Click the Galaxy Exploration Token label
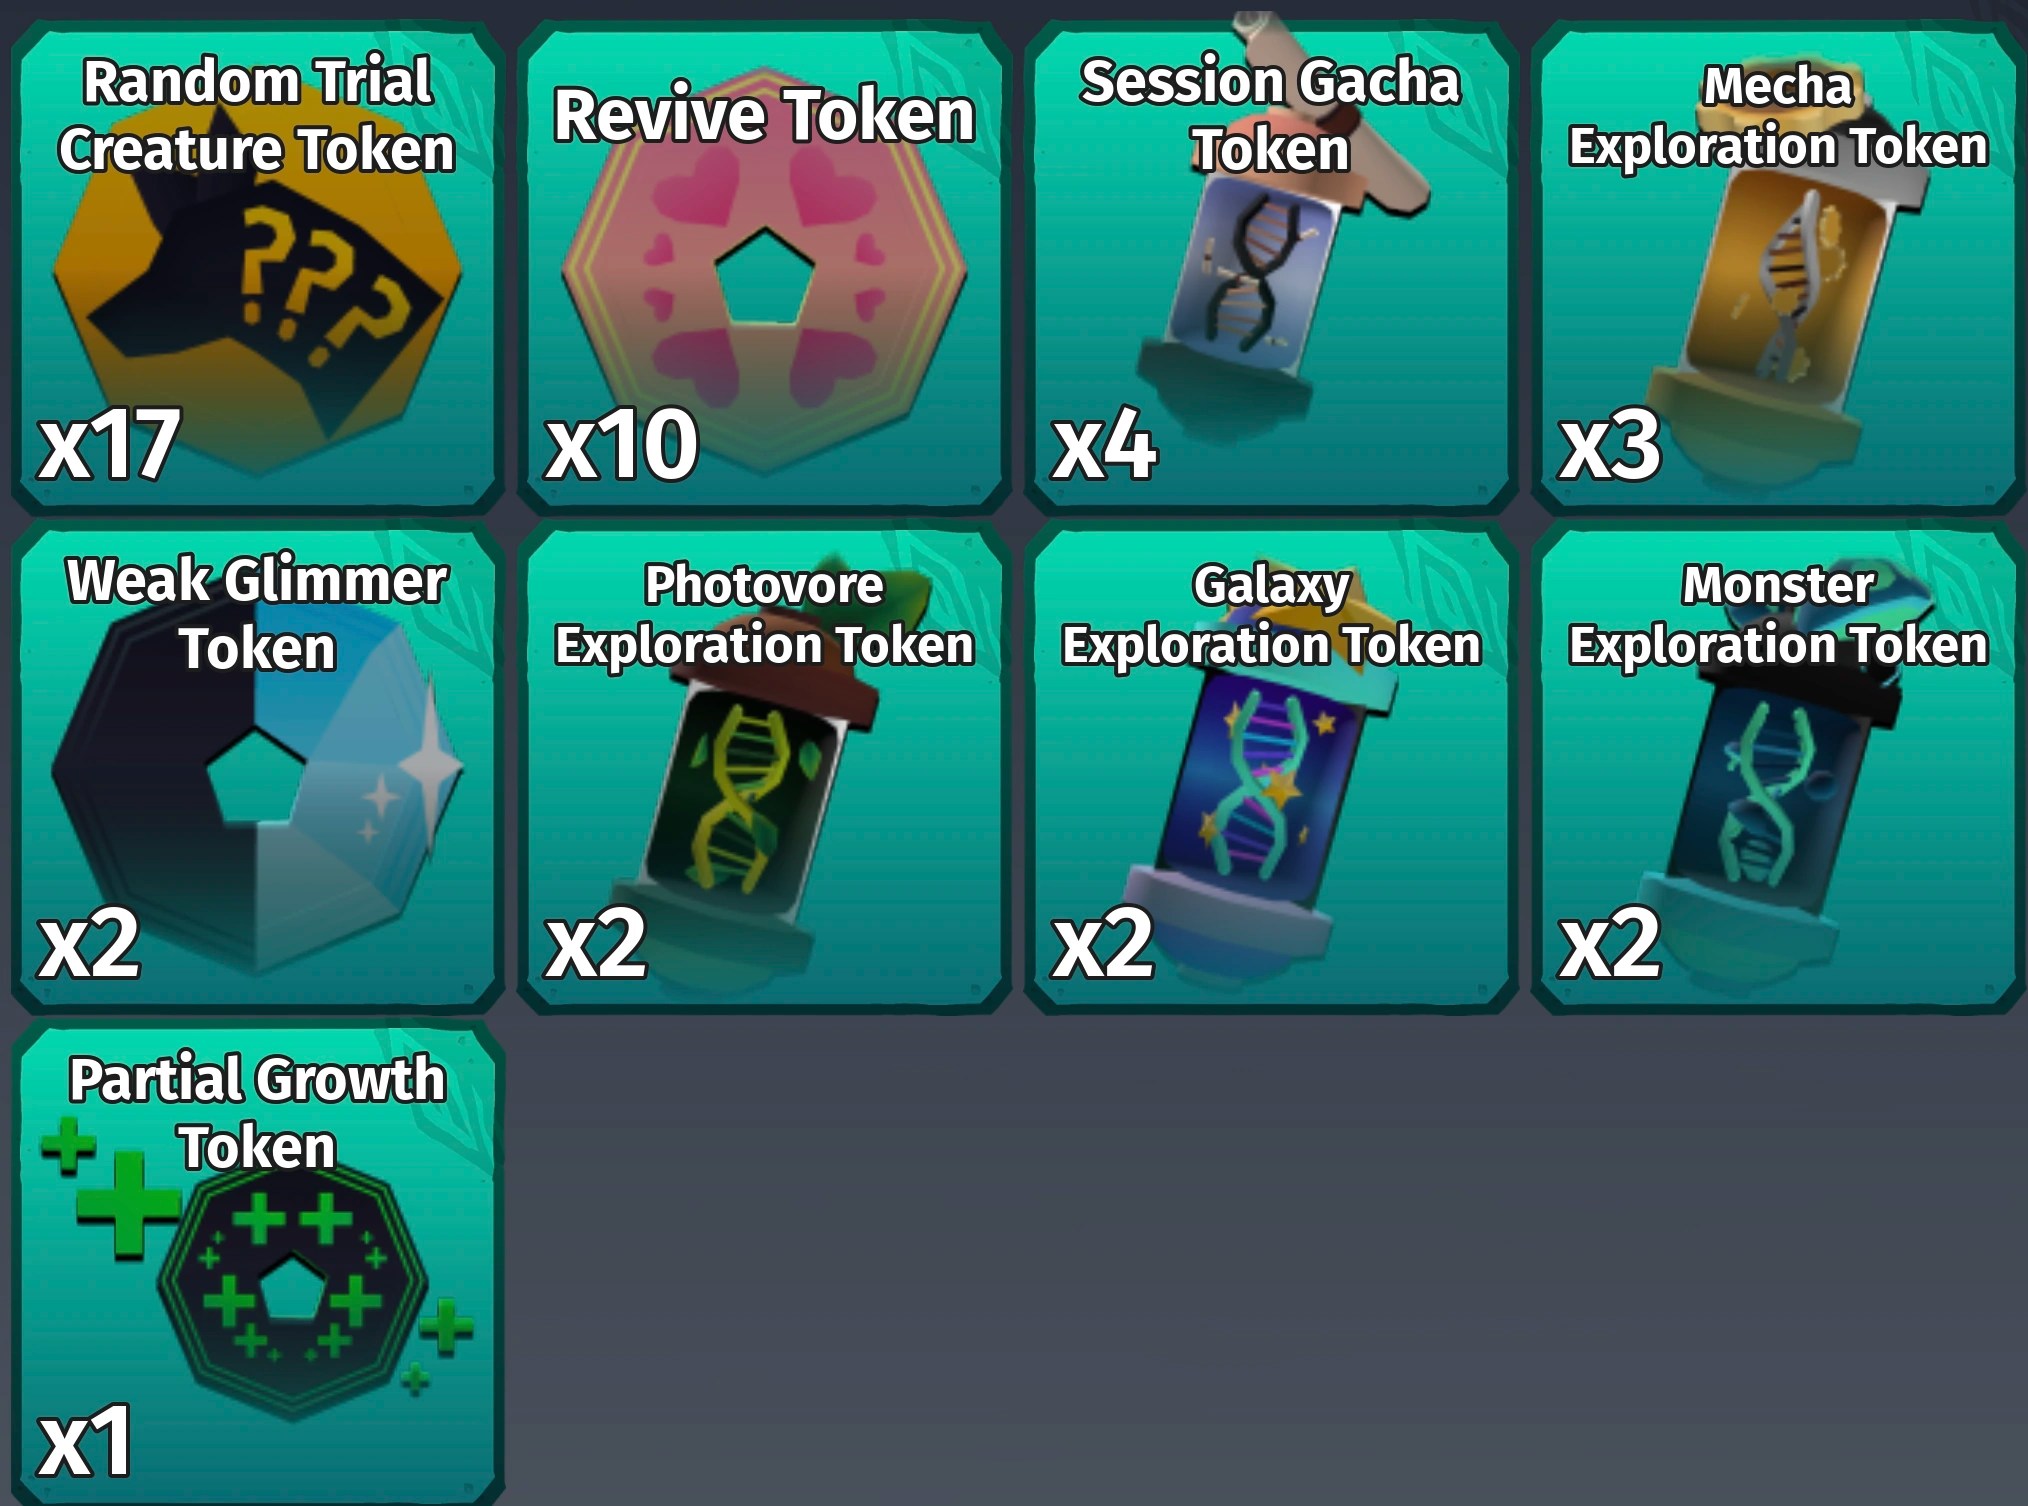 click(1271, 614)
